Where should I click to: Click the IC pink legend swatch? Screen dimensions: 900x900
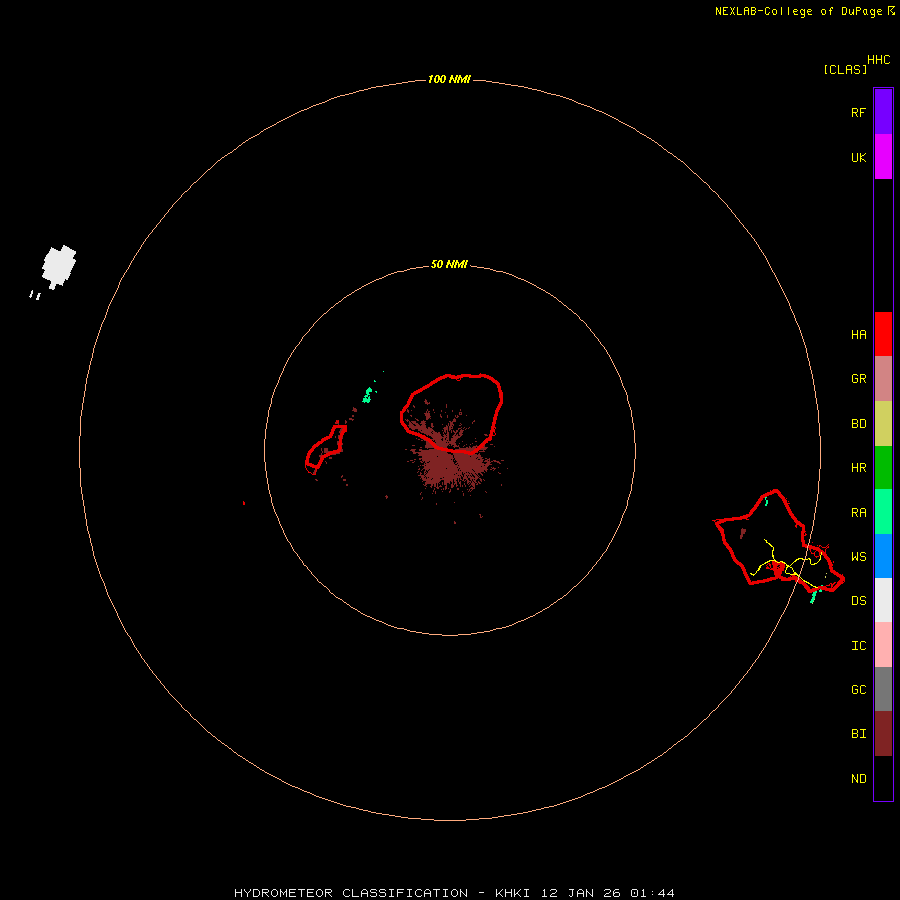coord(883,645)
